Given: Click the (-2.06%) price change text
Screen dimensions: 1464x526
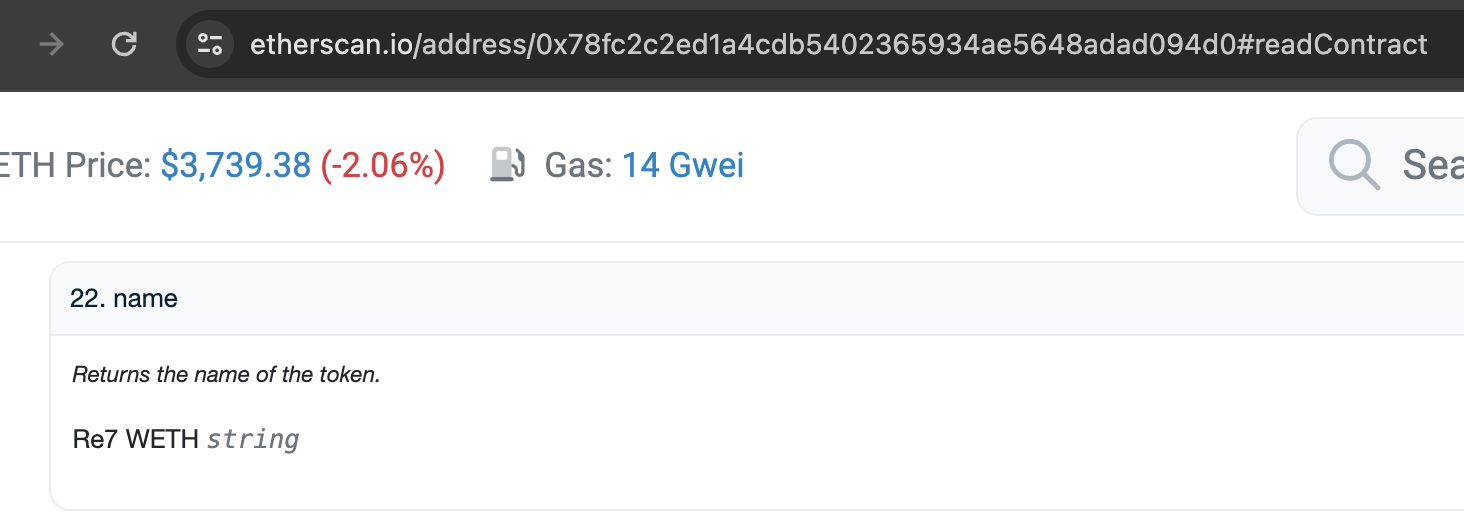Looking at the screenshot, I should pyautogui.click(x=382, y=165).
